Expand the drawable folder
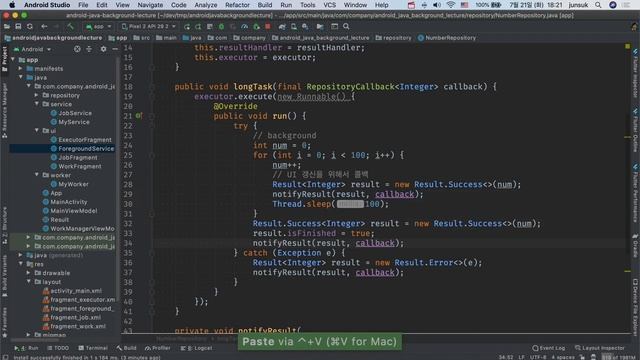Screen dimensions: 640x360 point(29,273)
